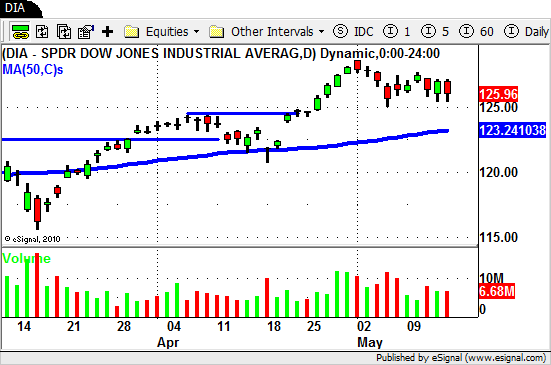Click the green symbol link chain icon
This screenshot has width=551, height=365.
click(20, 32)
